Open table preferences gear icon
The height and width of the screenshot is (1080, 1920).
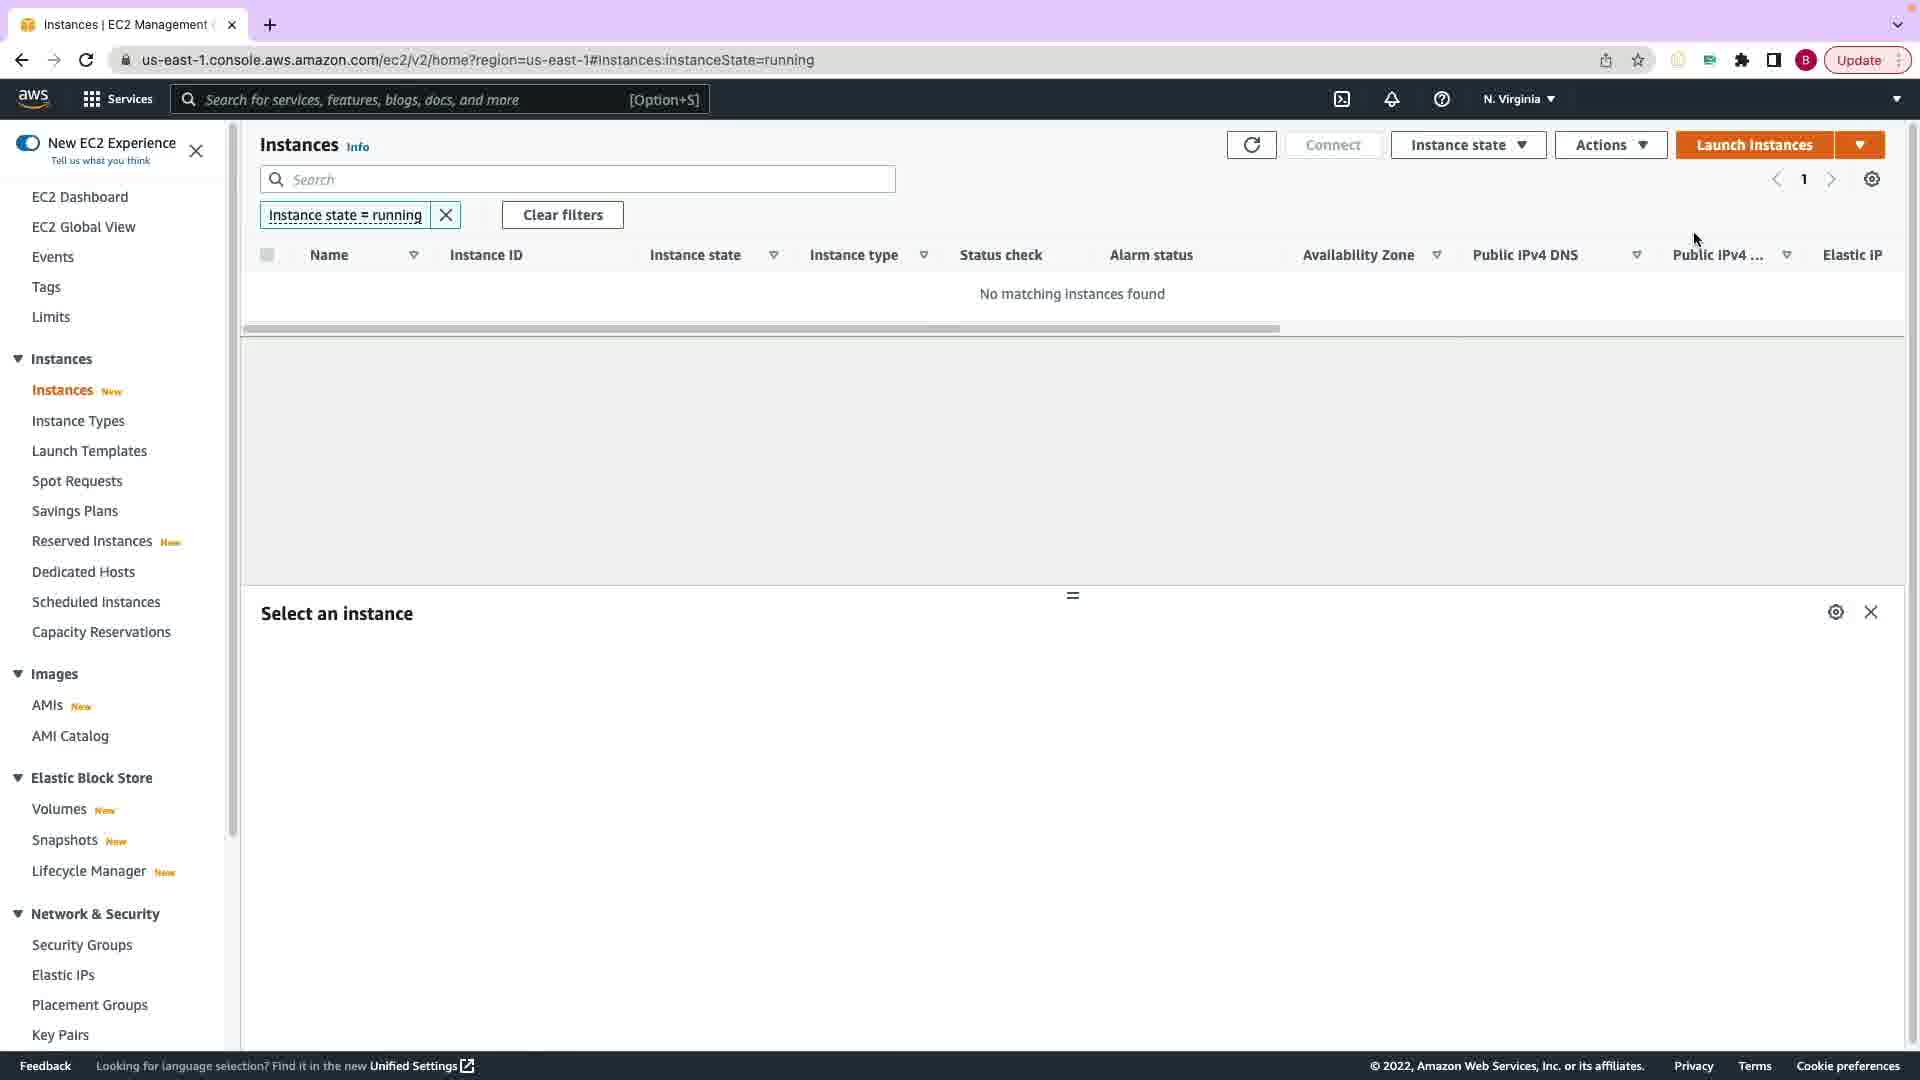(x=1871, y=179)
